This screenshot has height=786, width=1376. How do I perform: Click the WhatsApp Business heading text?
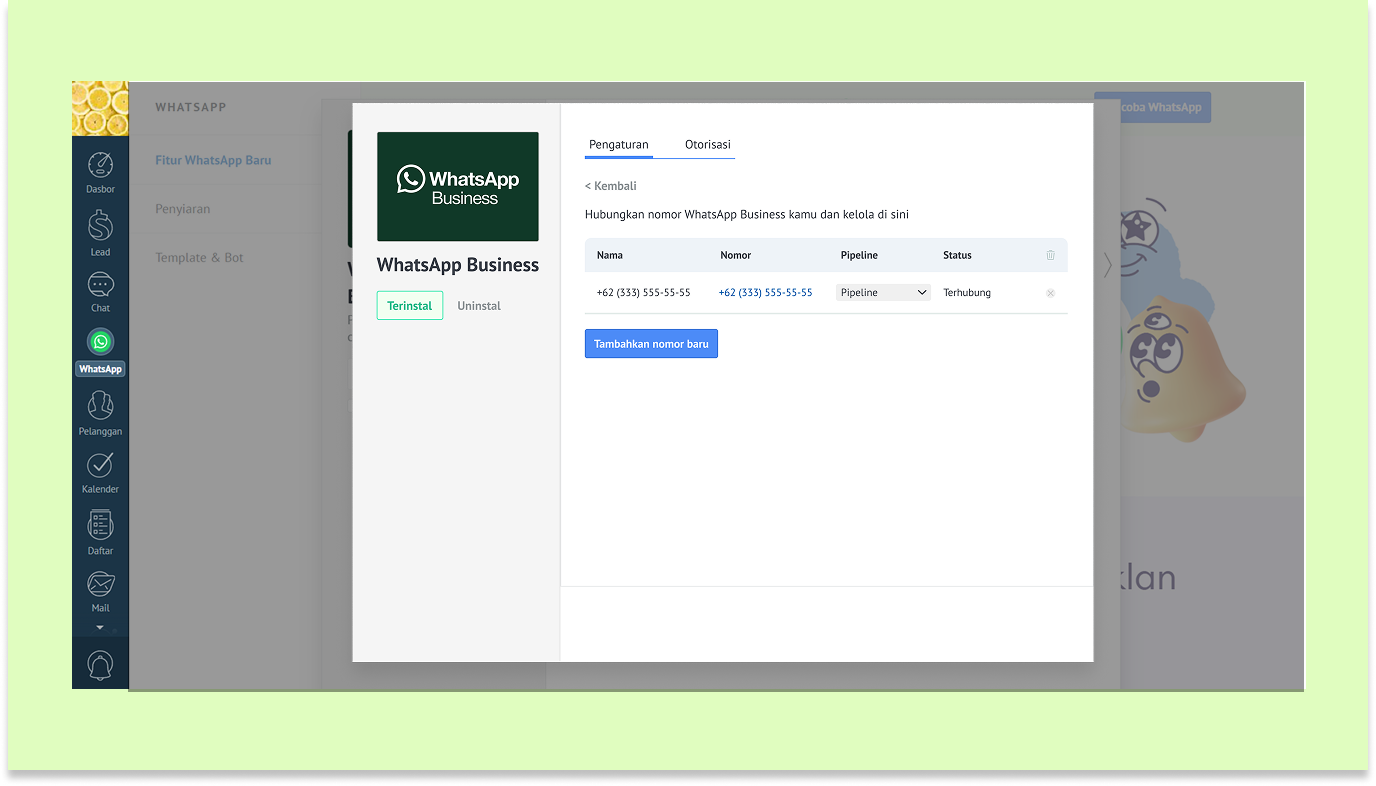458,265
